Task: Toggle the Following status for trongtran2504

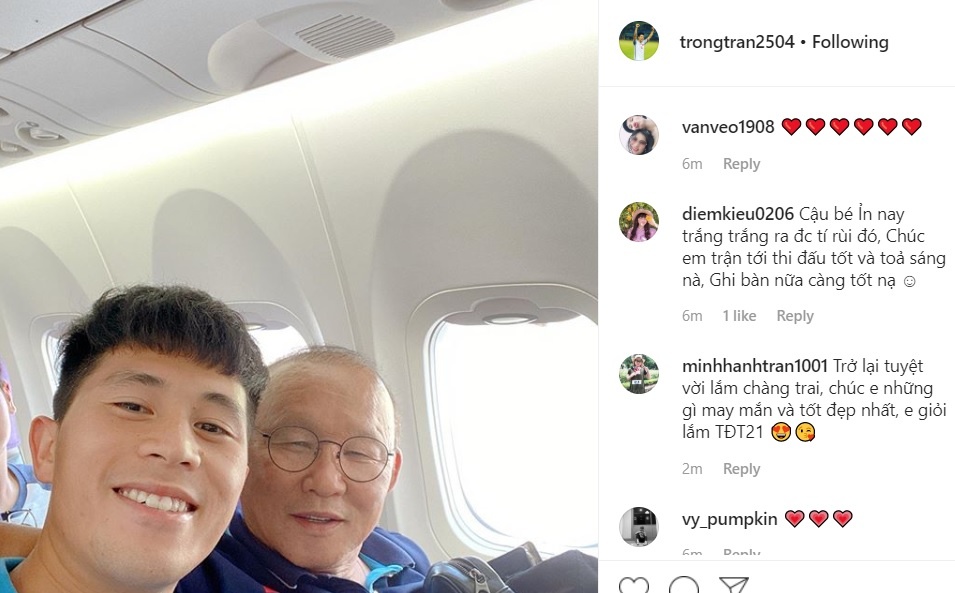Action: coord(850,42)
